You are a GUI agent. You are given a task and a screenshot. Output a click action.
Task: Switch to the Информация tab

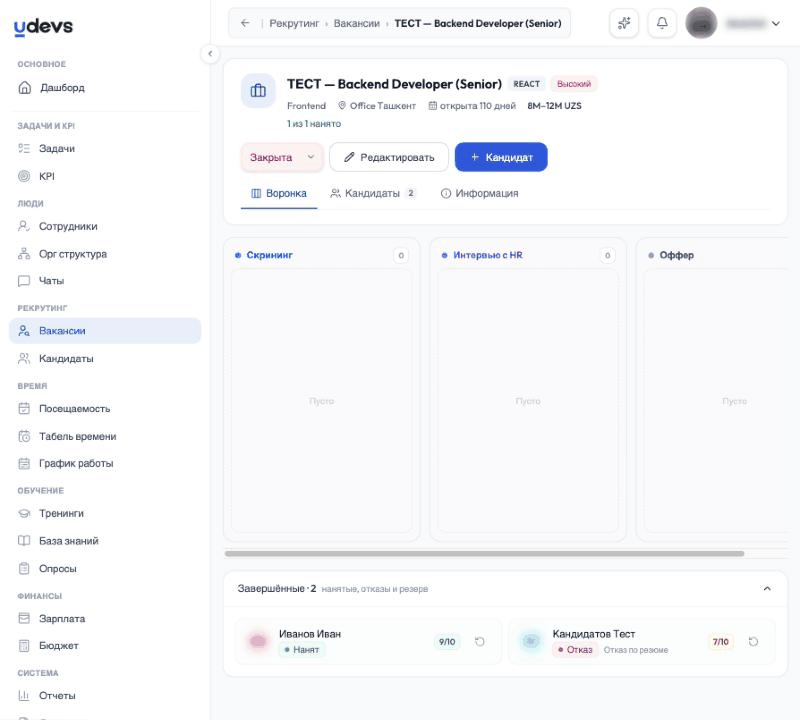click(480, 193)
